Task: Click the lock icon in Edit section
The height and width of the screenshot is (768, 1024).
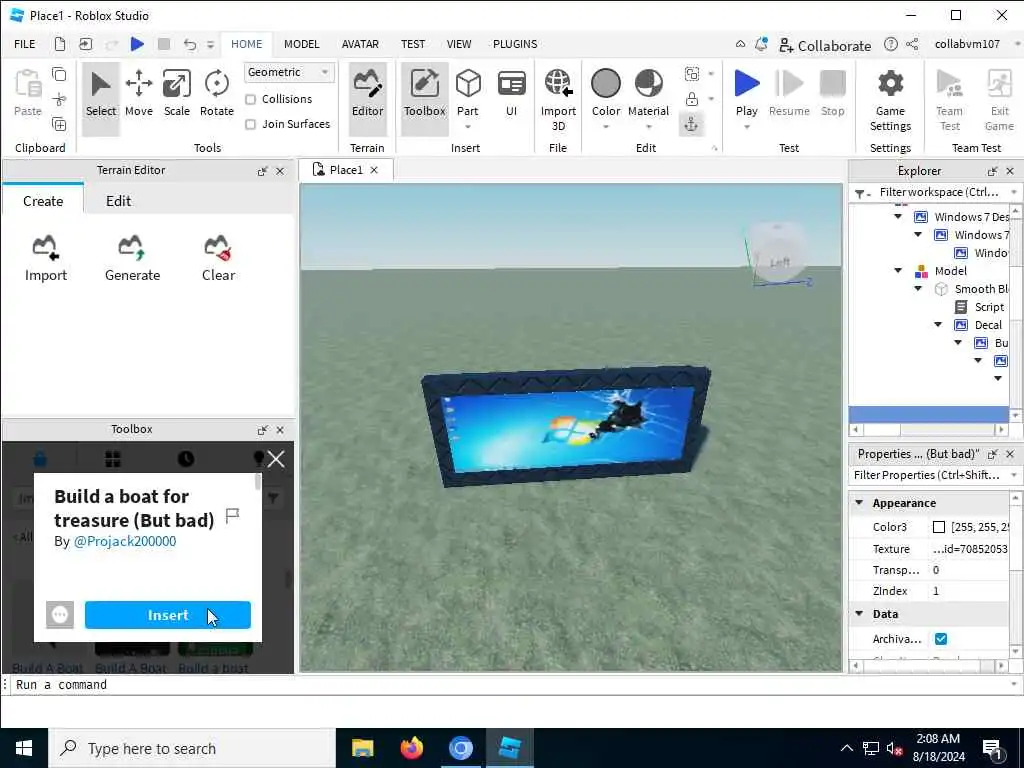Action: pos(692,99)
